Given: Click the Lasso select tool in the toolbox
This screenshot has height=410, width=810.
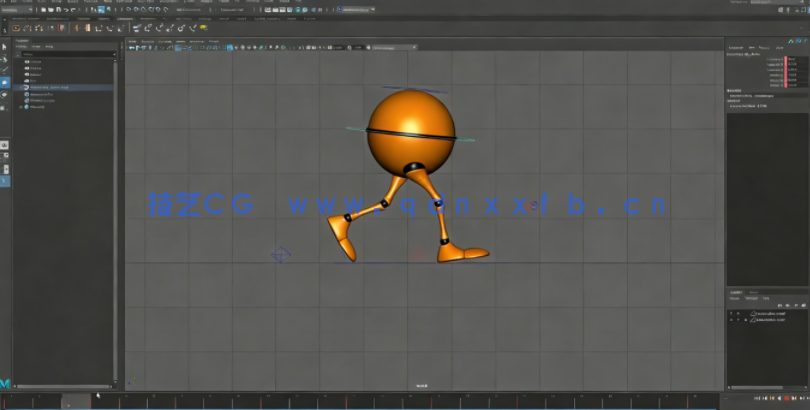Looking at the screenshot, I should 5,58.
